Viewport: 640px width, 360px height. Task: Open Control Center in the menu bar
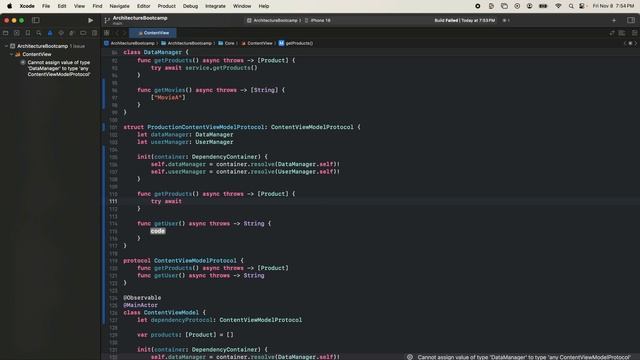point(582,6)
